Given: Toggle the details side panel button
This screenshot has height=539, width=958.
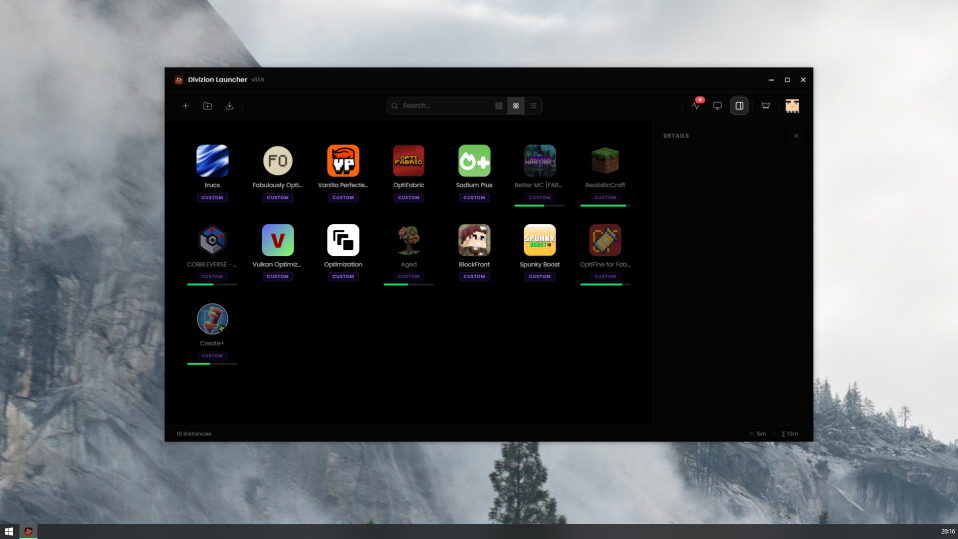Looking at the screenshot, I should pyautogui.click(x=739, y=106).
